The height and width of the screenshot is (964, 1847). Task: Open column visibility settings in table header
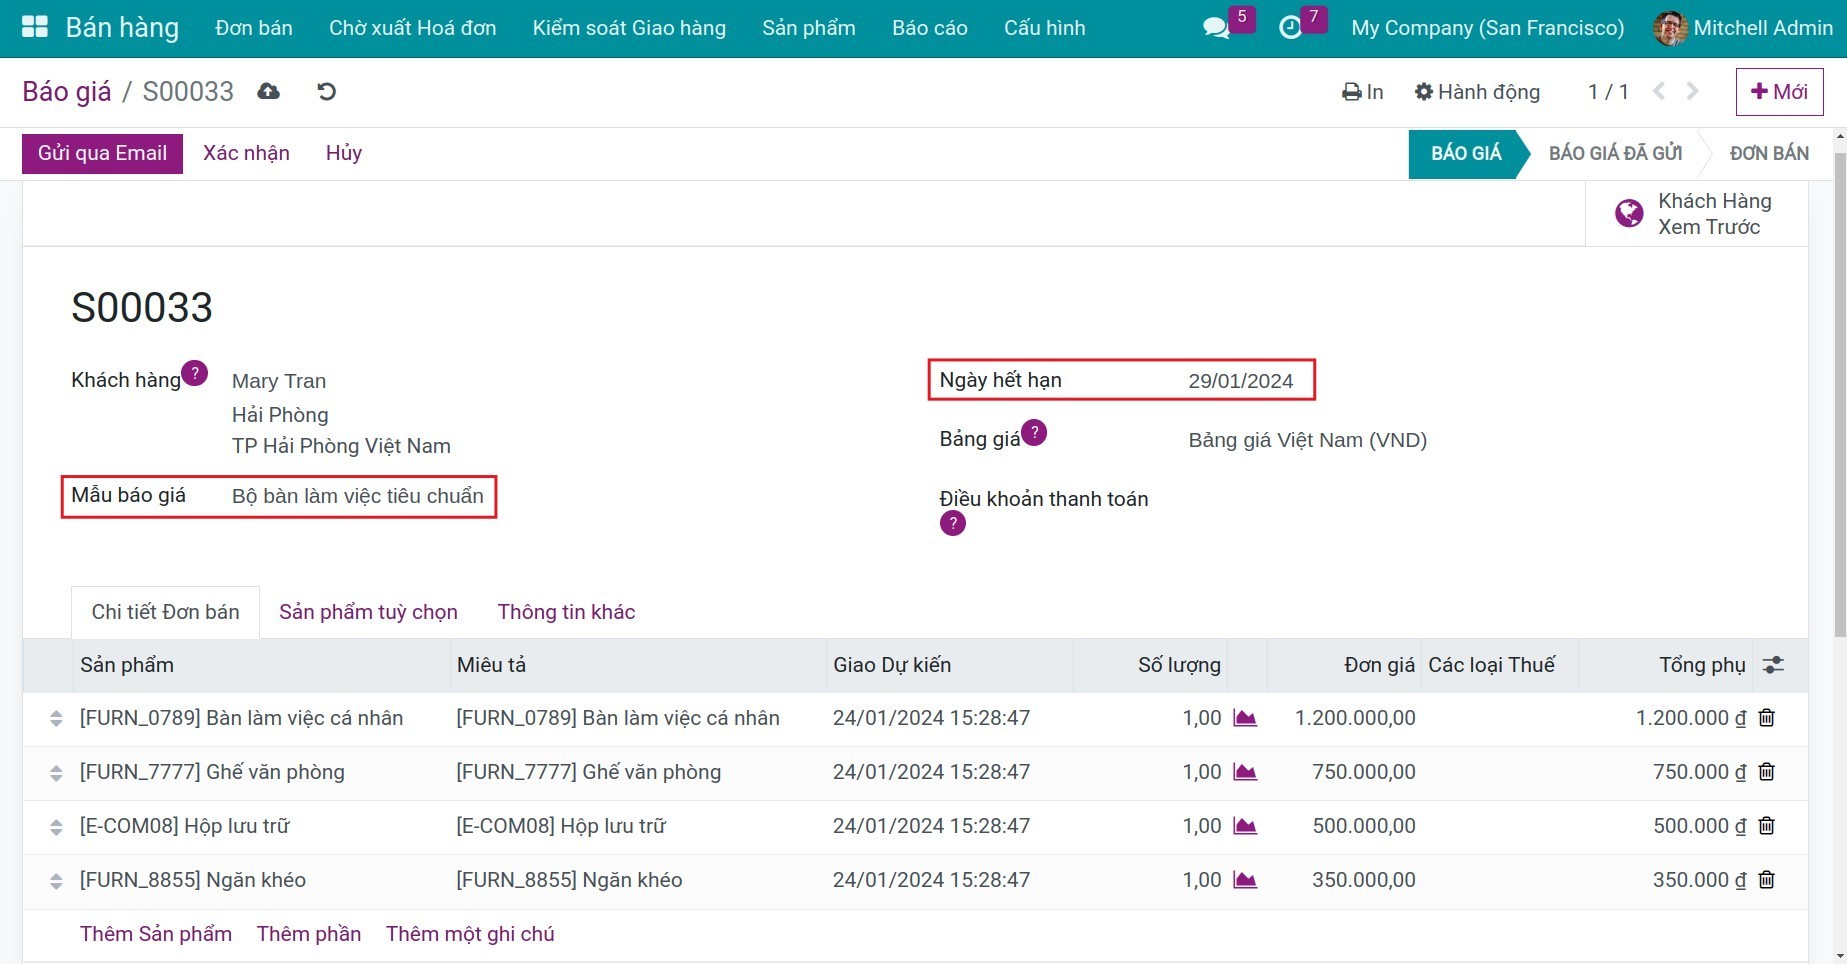point(1773,665)
